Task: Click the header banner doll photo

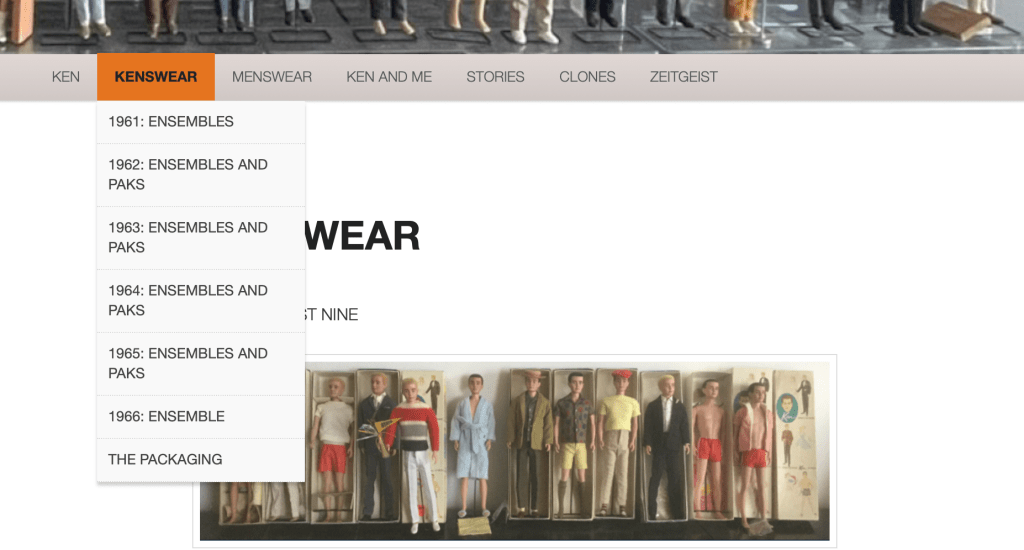Action: point(512,25)
